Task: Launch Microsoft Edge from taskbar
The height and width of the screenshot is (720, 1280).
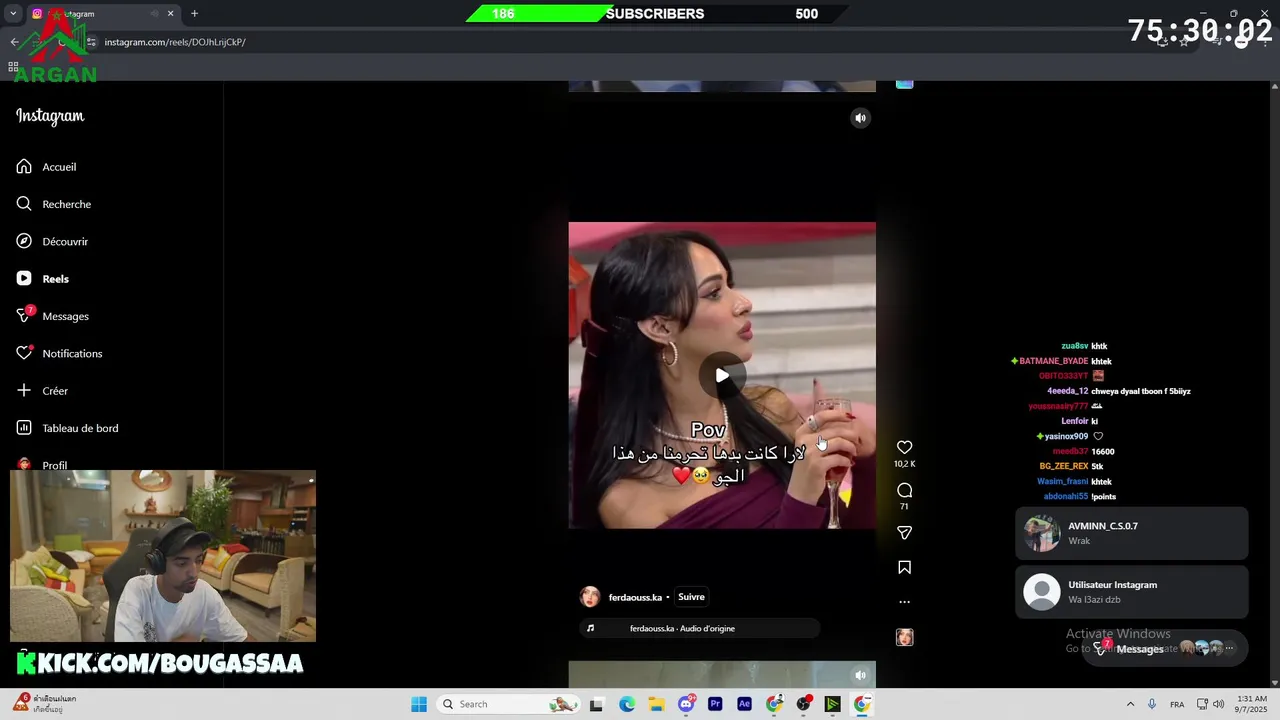Action: pos(626,704)
